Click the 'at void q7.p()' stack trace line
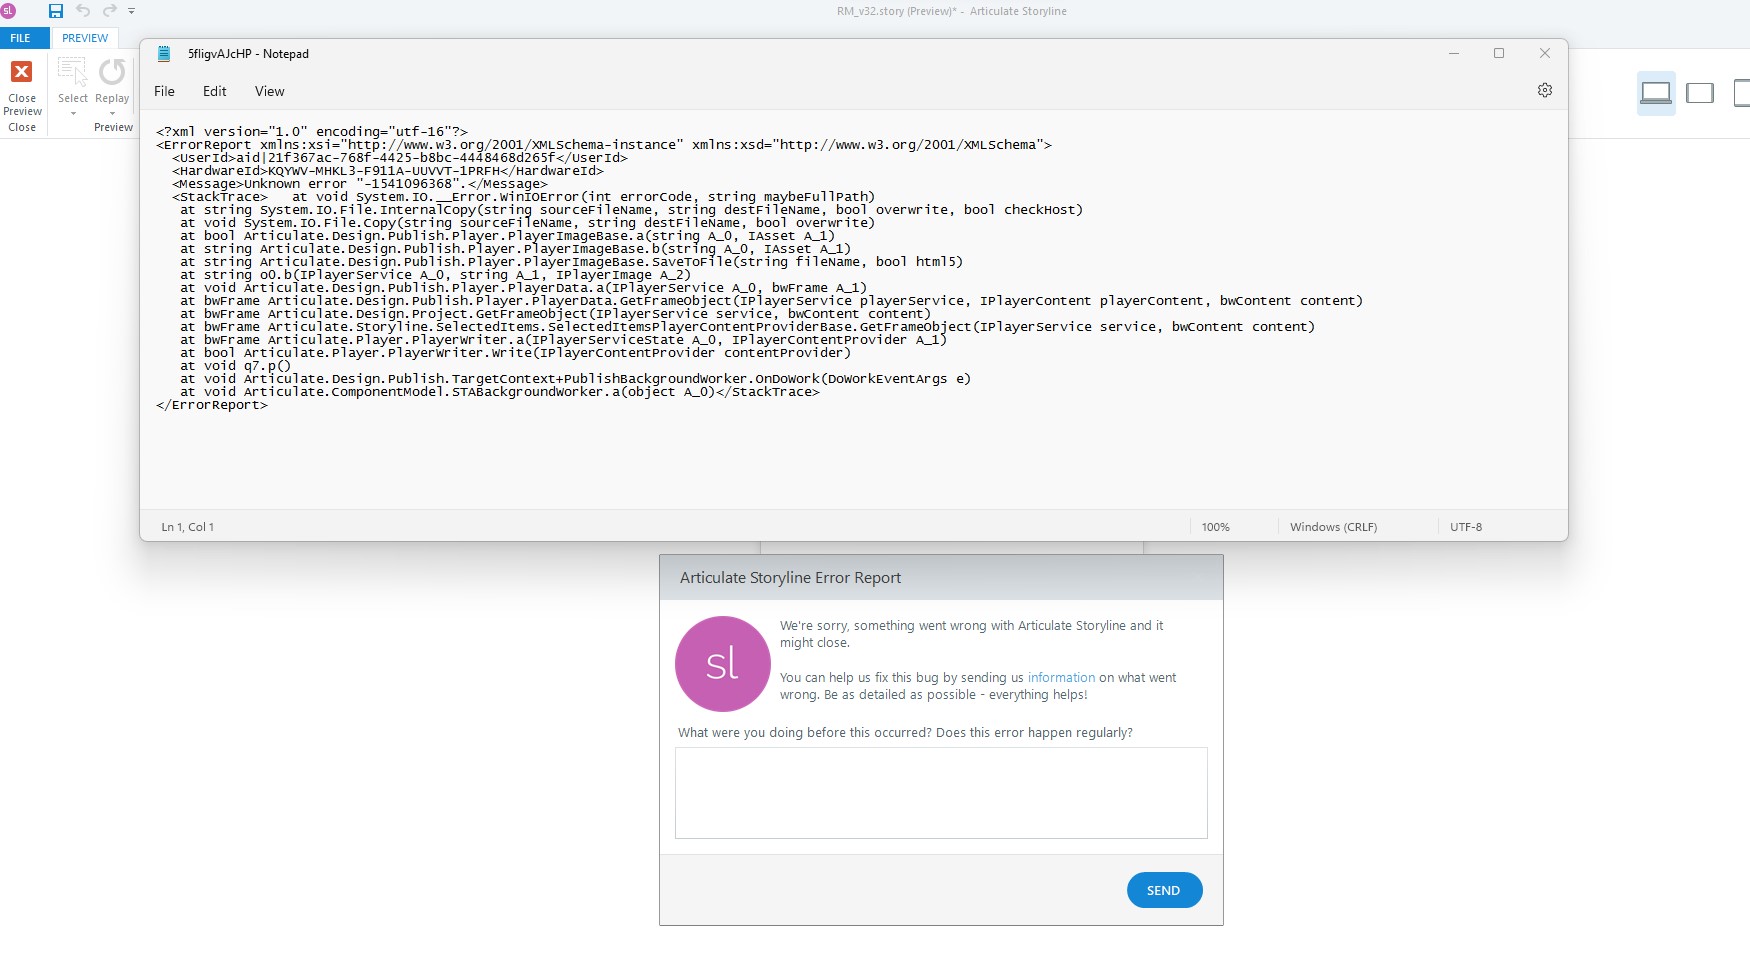 pos(236,366)
